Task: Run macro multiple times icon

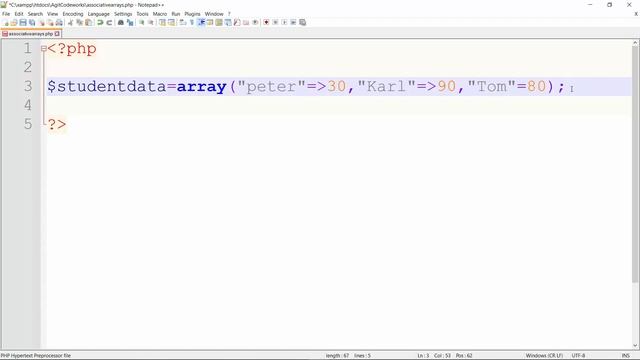Action: click(293, 22)
